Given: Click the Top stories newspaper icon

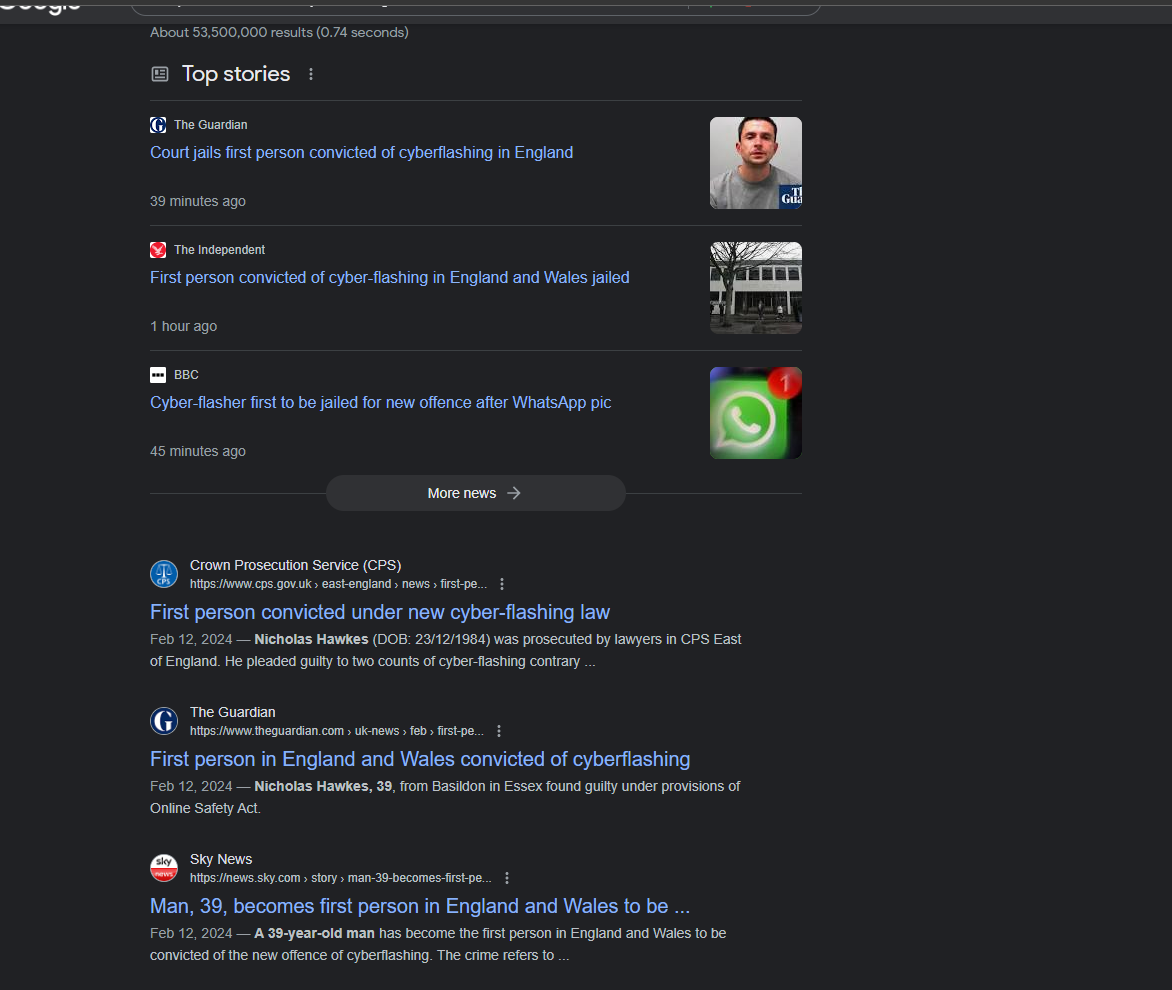Looking at the screenshot, I should (160, 74).
